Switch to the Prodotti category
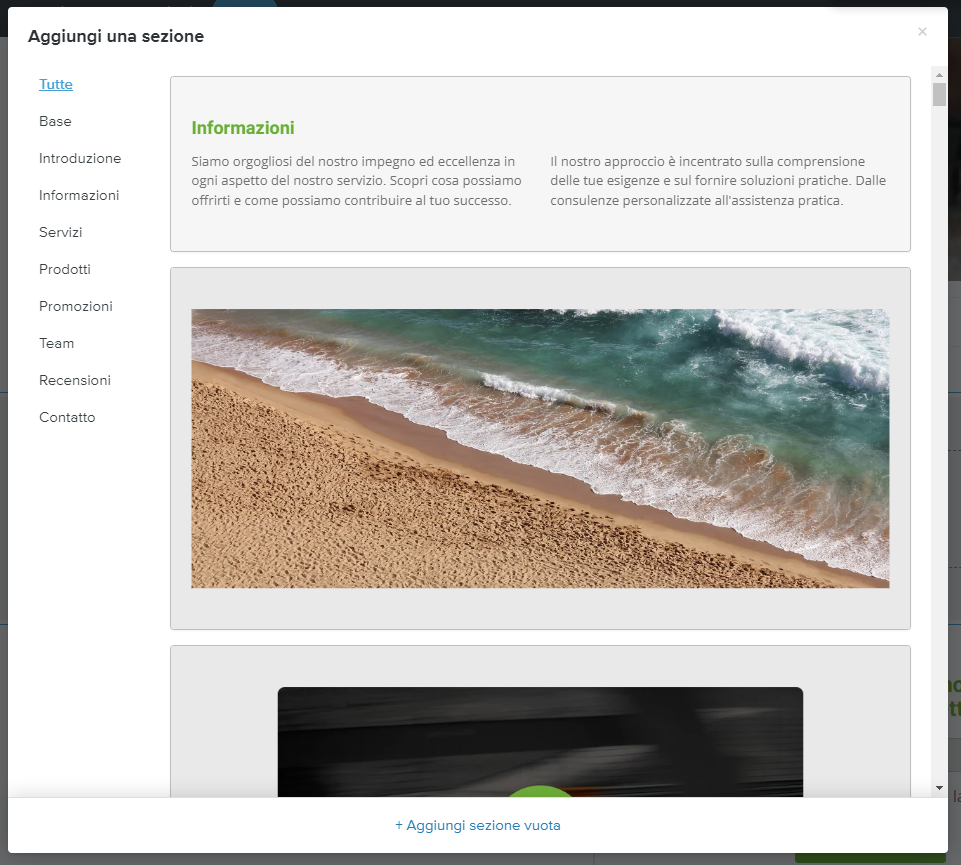This screenshot has height=865, width=961. pyautogui.click(x=64, y=269)
